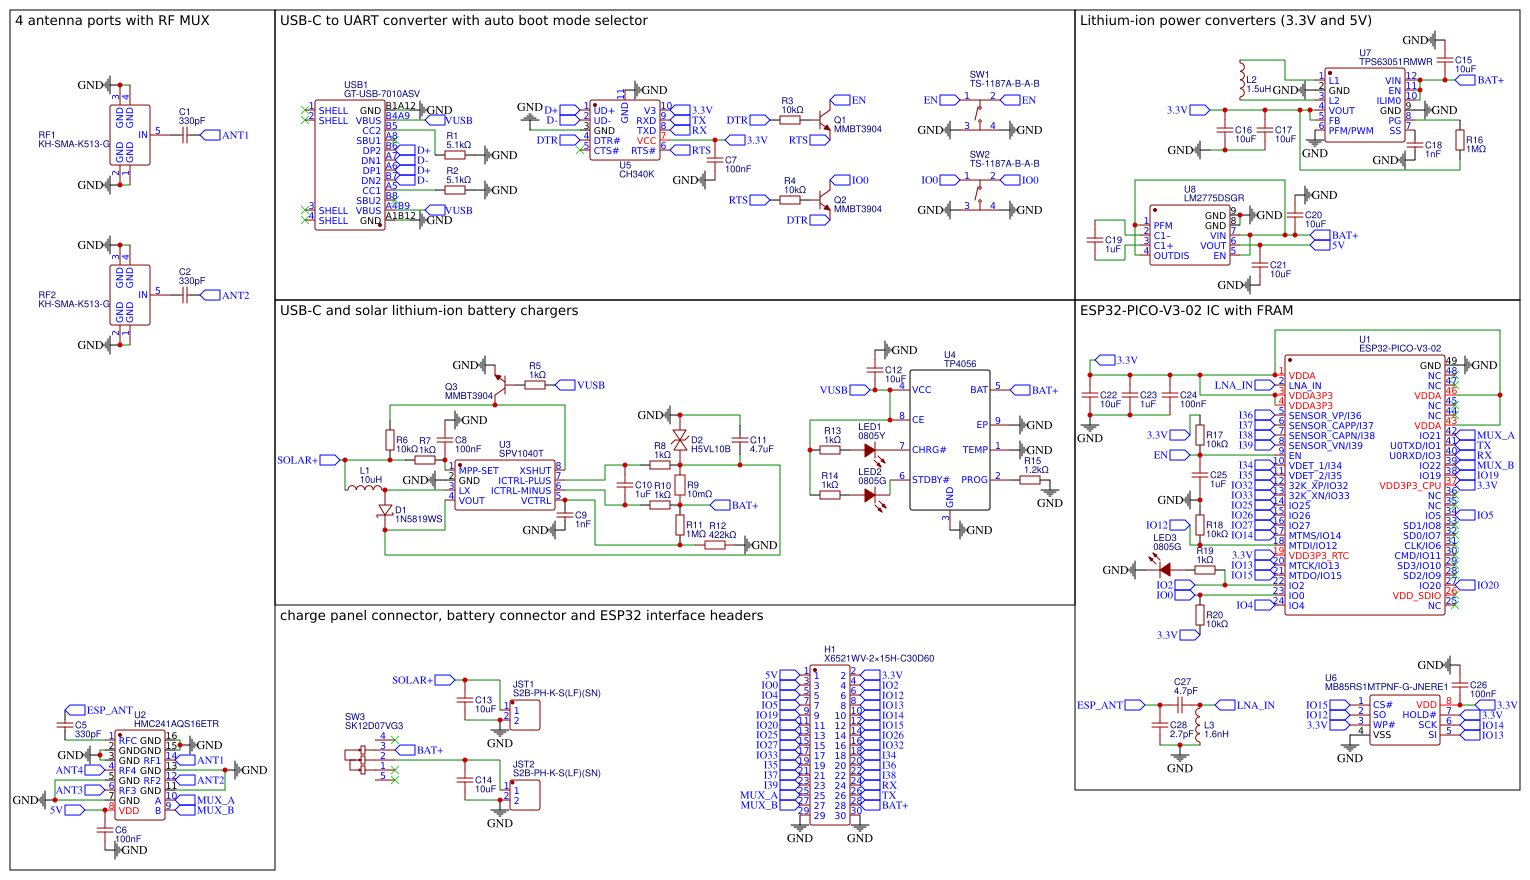The width and height of the screenshot is (1530, 880).
Task: Click the L1 10uH inductor symbol
Action: 365,487
